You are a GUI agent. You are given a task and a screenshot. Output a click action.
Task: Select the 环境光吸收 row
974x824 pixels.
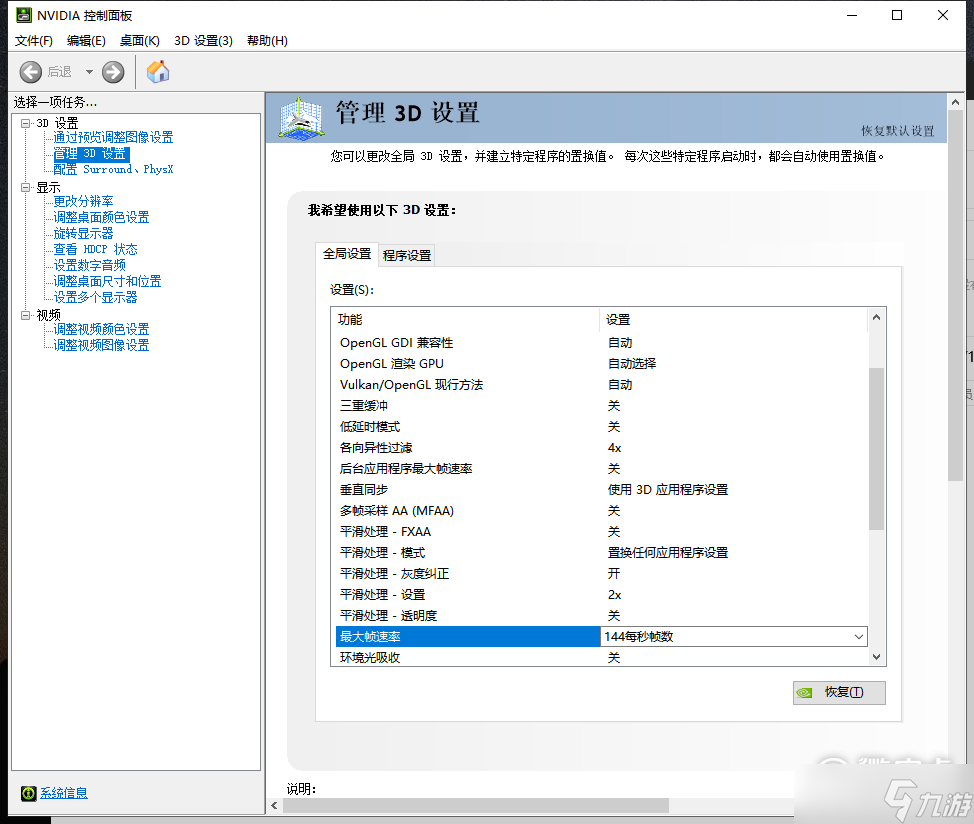599,657
